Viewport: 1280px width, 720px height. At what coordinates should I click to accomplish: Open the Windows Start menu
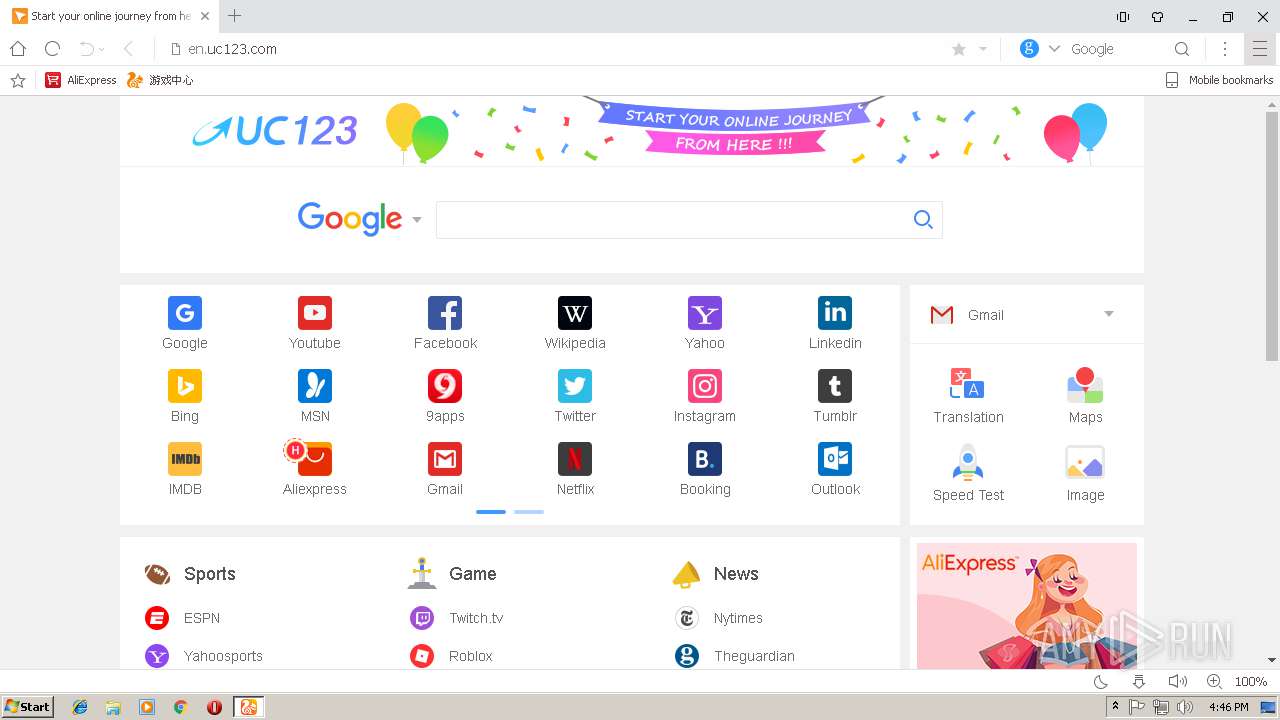click(x=27, y=707)
